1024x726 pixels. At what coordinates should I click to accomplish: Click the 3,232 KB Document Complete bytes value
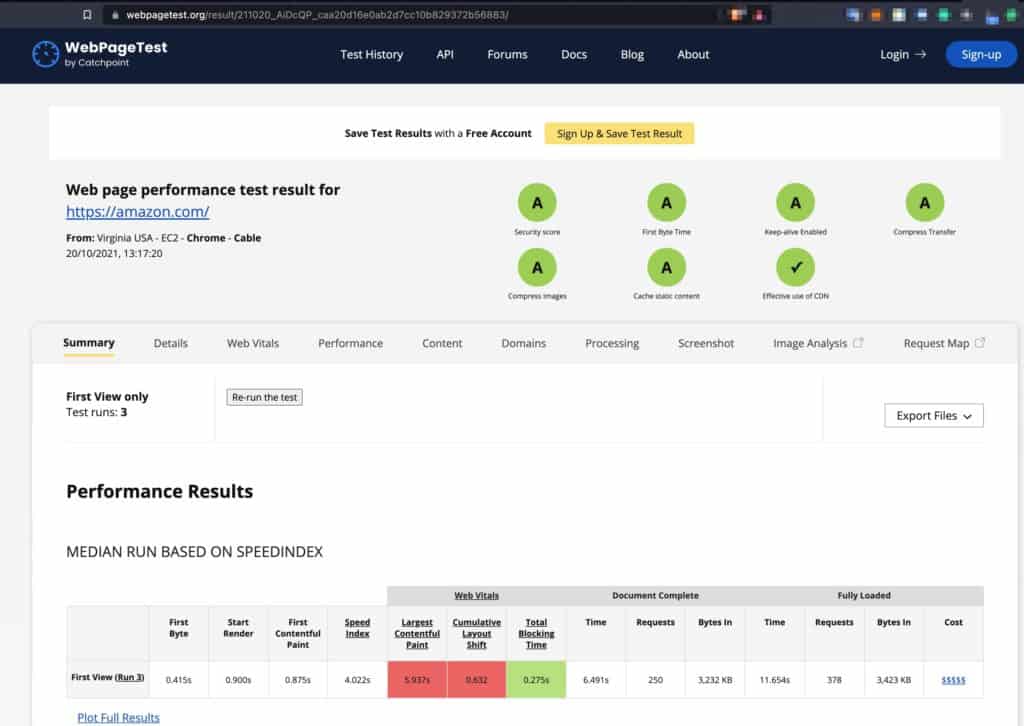pyautogui.click(x=715, y=680)
